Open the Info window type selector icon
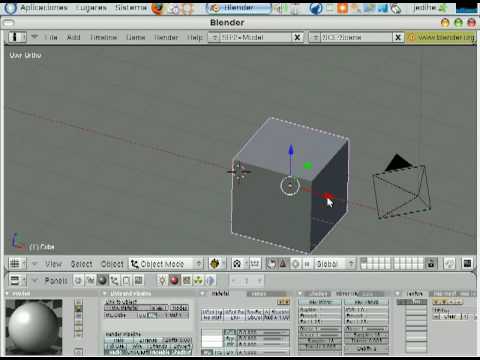Viewport: 480px width, 360px height. [17, 37]
